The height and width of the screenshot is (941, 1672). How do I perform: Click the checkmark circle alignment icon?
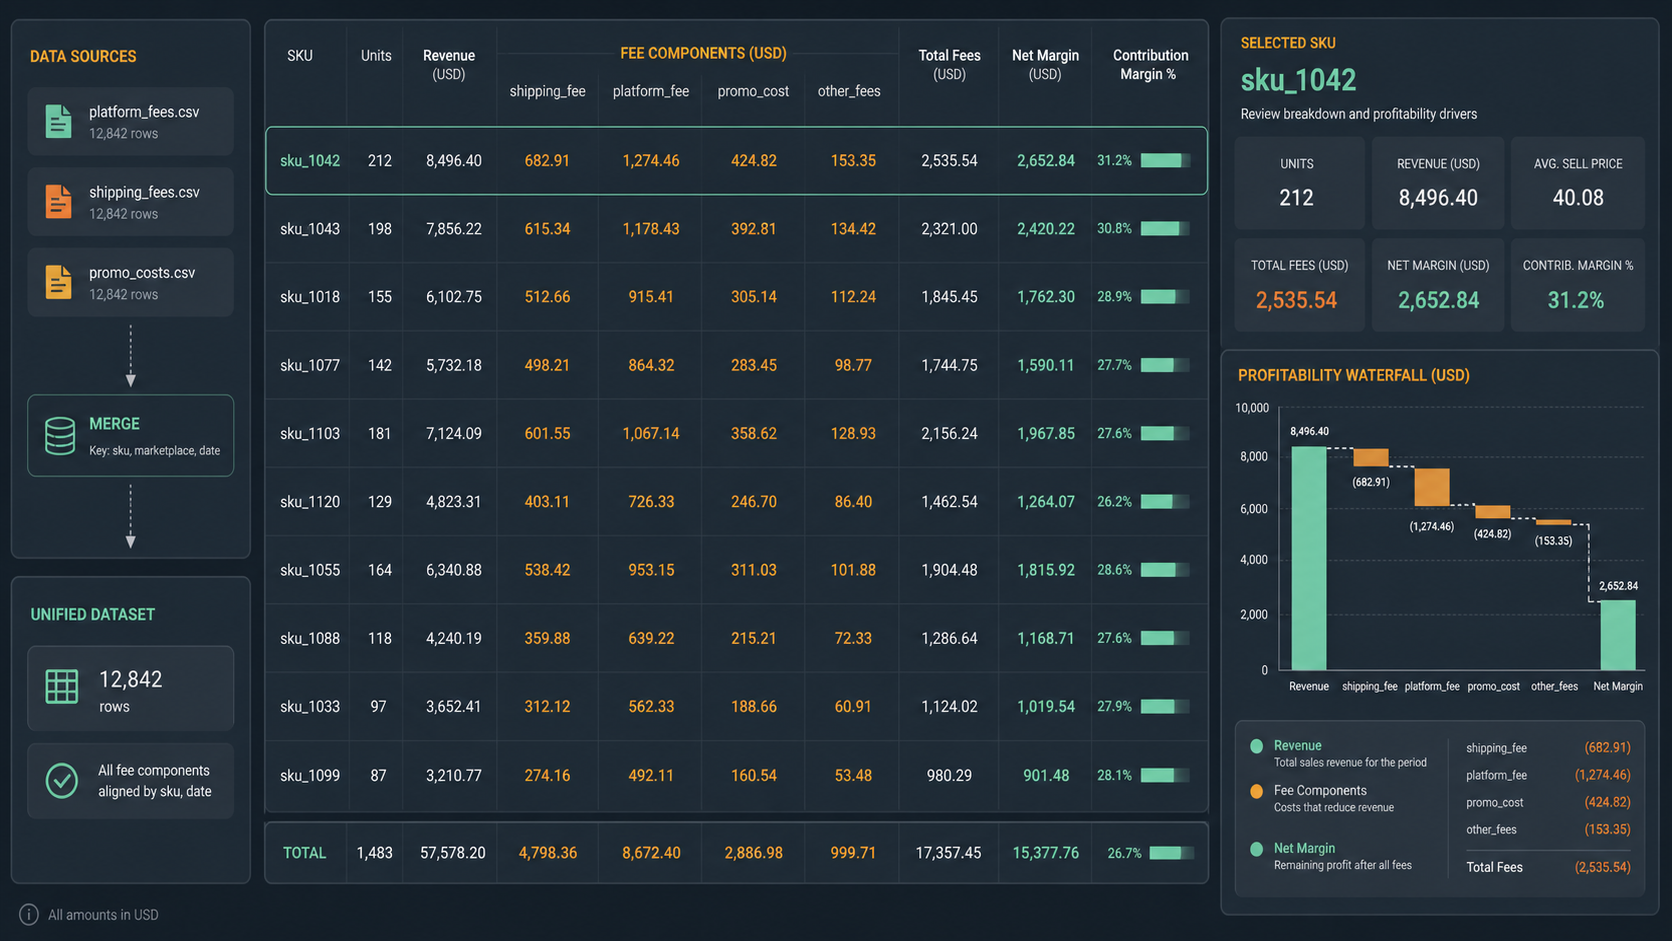pyautogui.click(x=61, y=780)
